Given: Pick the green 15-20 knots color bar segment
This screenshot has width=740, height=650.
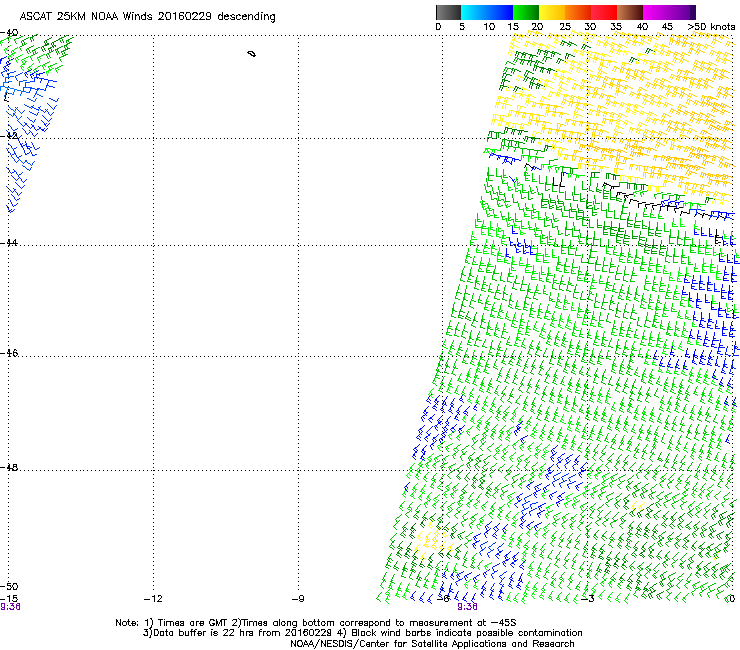Looking at the screenshot, I should click(526, 12).
